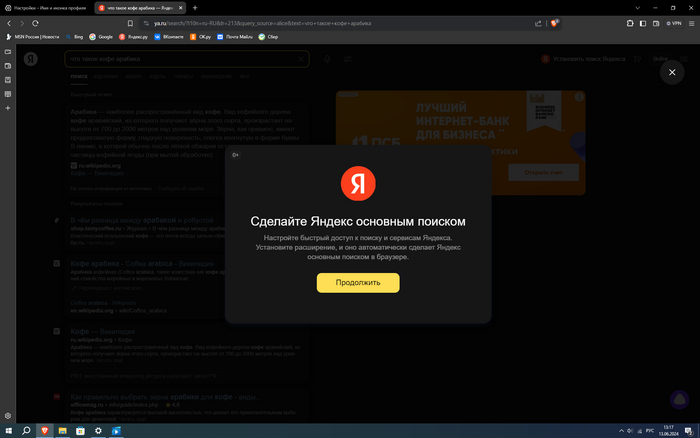Screen dimensions: 700x438
Task: Open the ru.wikipedia.org source link
Action: pyautogui.click(x=100, y=166)
